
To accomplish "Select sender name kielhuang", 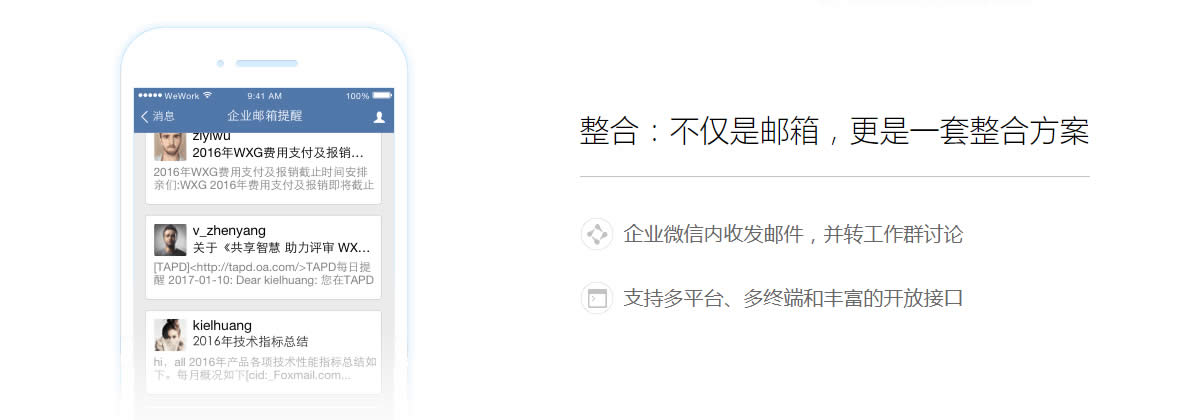I will [x=222, y=325].
